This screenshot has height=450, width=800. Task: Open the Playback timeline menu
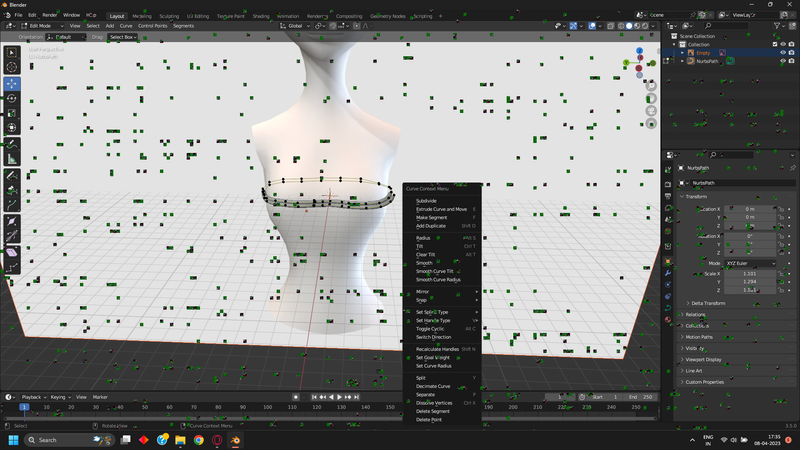[33, 397]
